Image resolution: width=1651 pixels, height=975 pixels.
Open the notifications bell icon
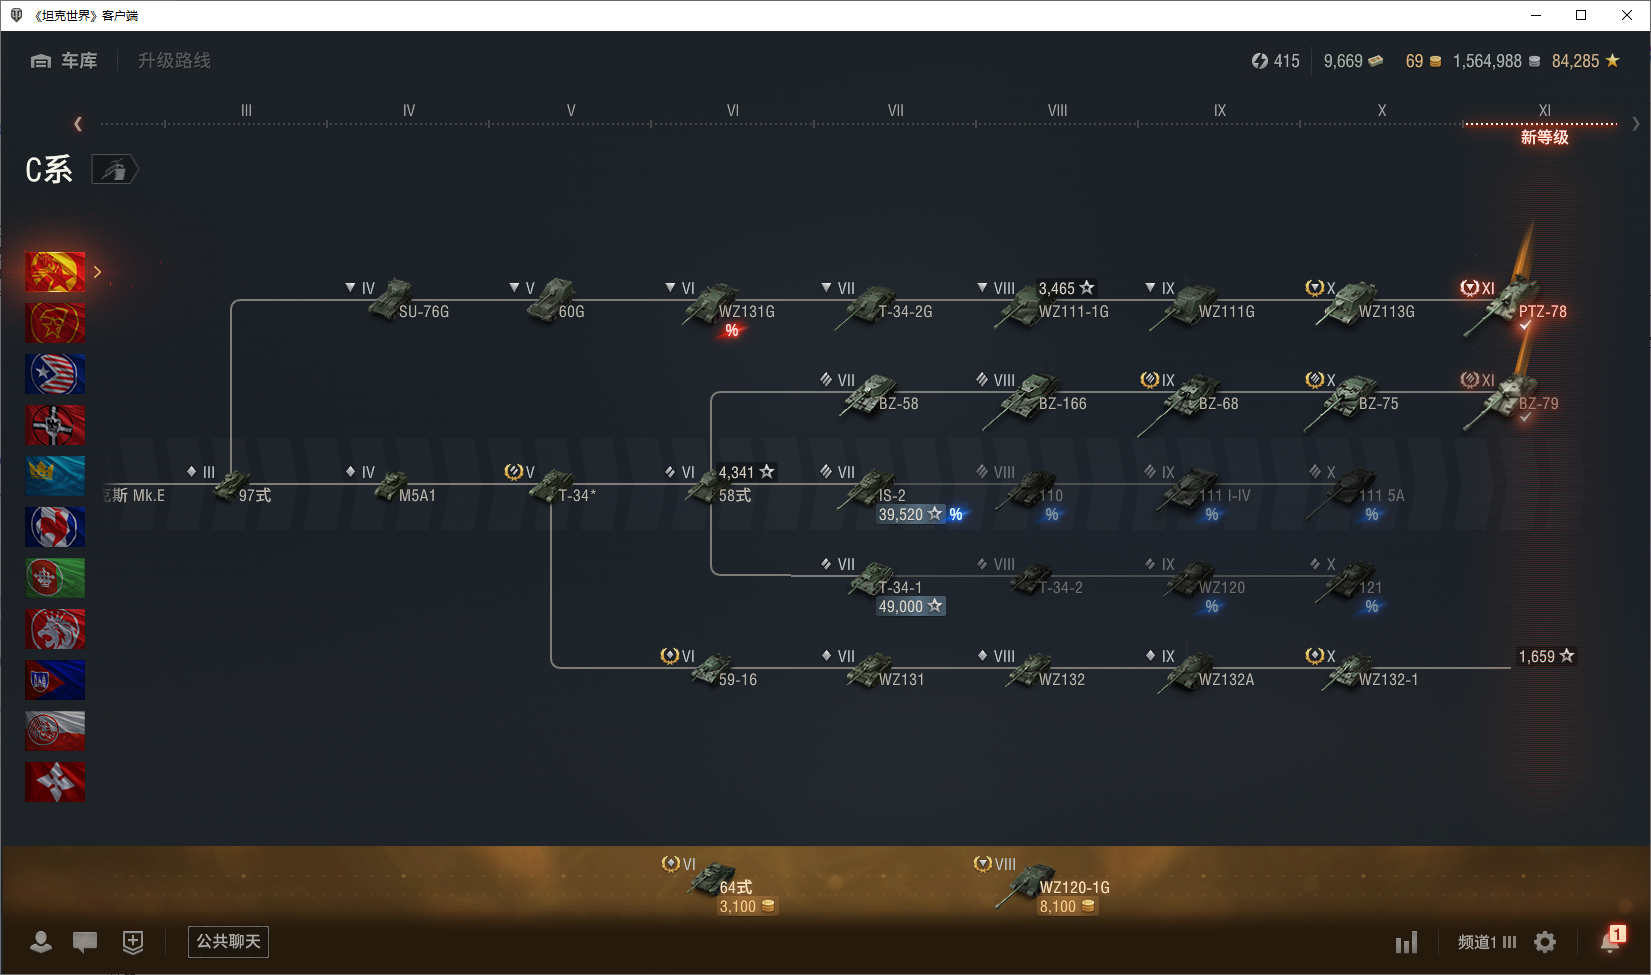point(1610,941)
